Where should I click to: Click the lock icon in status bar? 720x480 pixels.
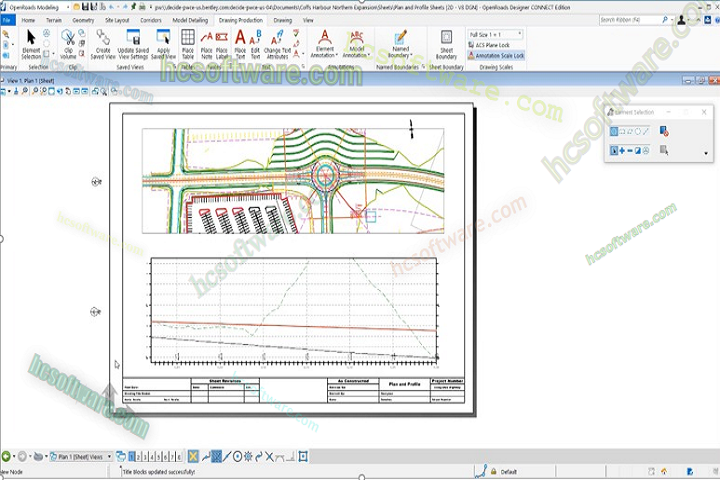[494, 471]
